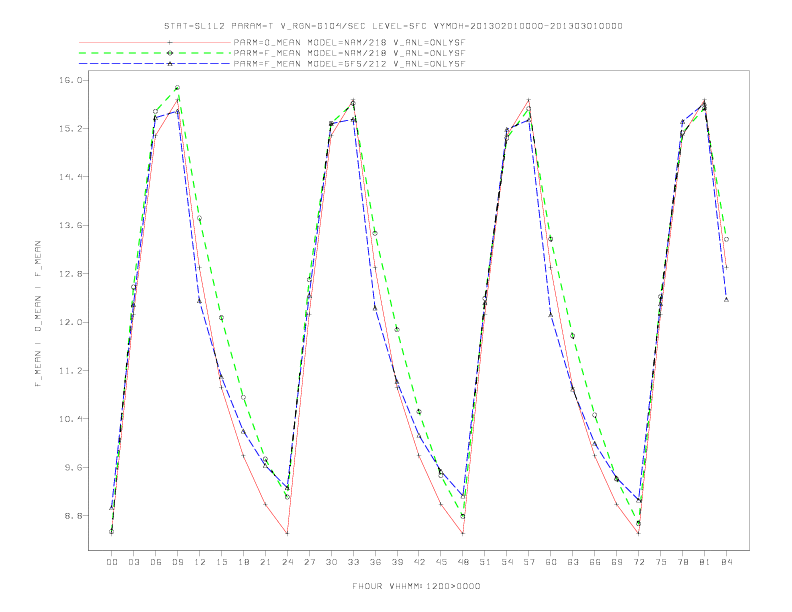This screenshot has height=612, width=792.
Task: Click x-axis forecast hour label 66
Action: click(595, 562)
